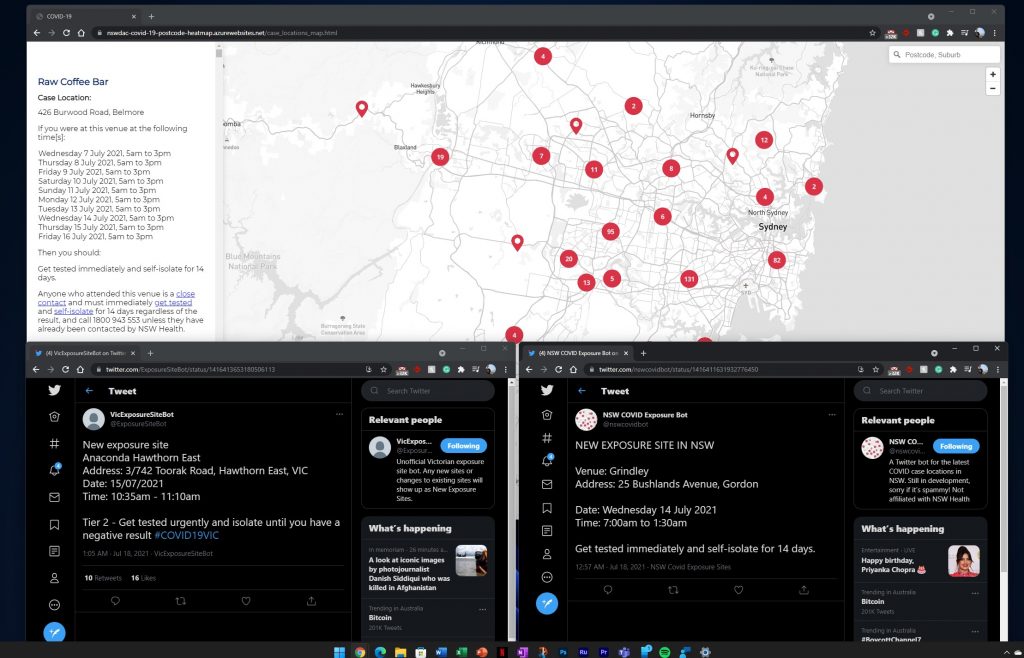The height and width of the screenshot is (658, 1024).
Task: Zoom out on the map
Action: 993,88
